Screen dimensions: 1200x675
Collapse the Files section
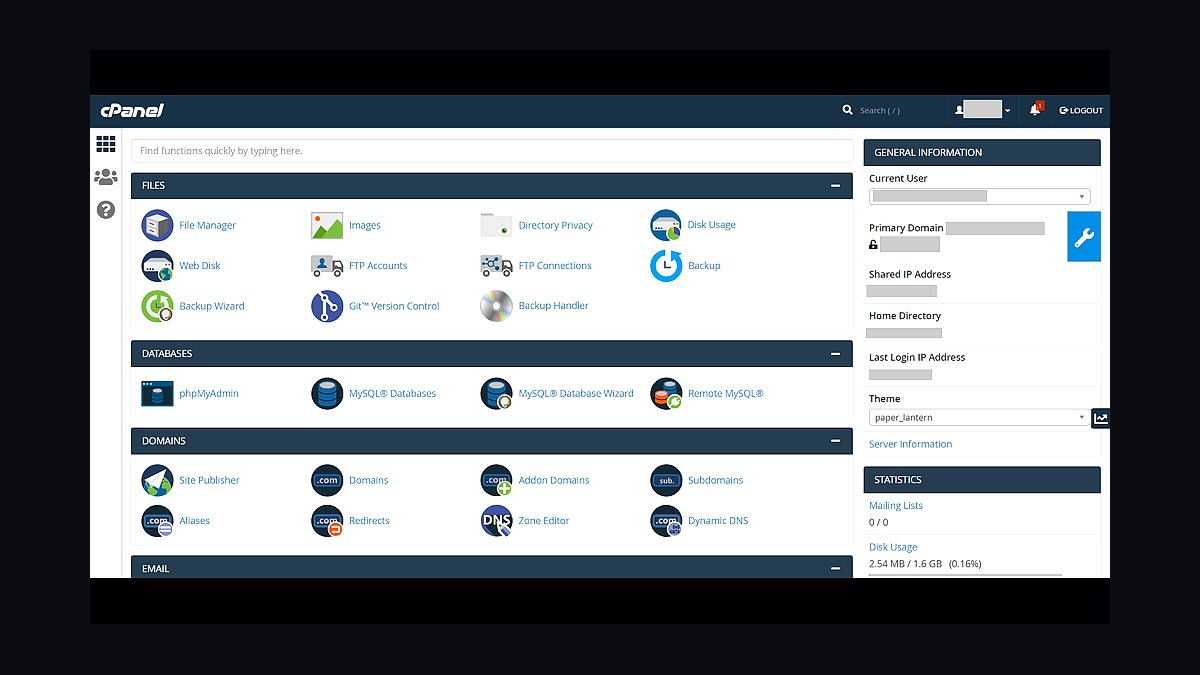(835, 186)
